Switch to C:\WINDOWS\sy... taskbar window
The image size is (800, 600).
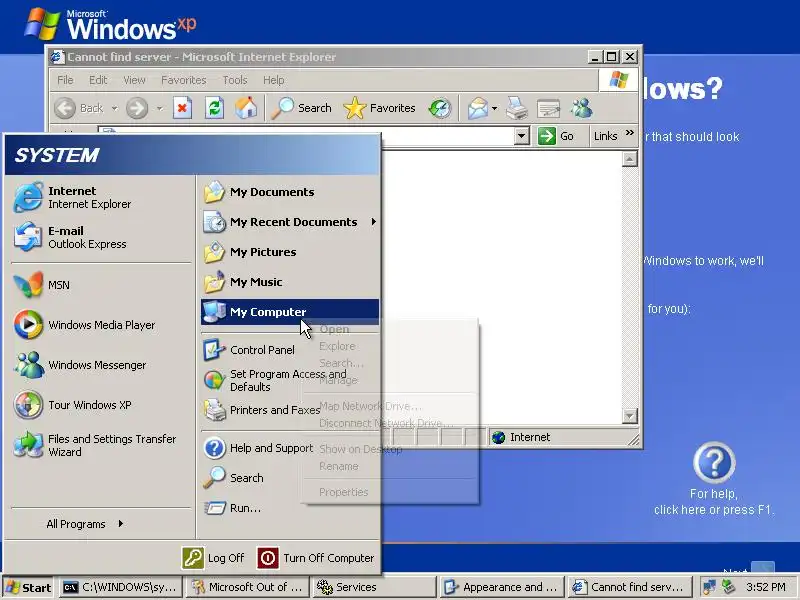(119, 587)
